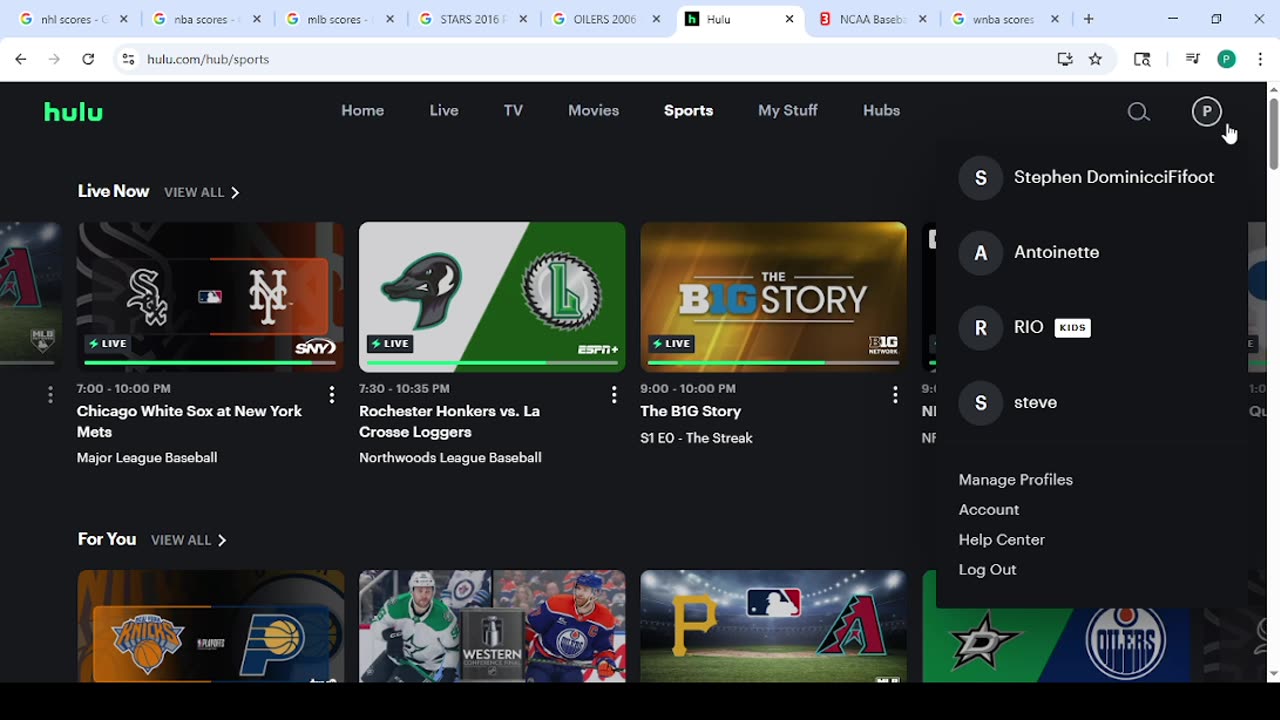Click the RIO profile avatar circle
This screenshot has width=1280, height=720.
980,328
